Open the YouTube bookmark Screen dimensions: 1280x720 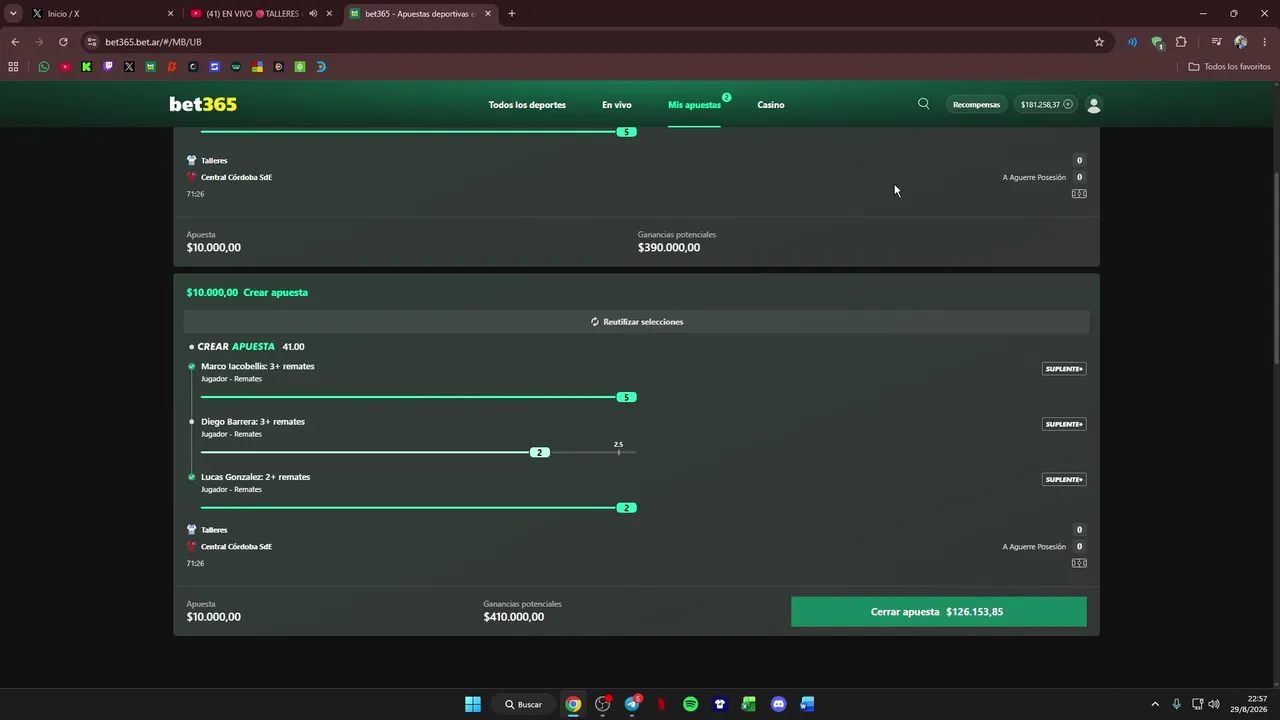[65, 67]
